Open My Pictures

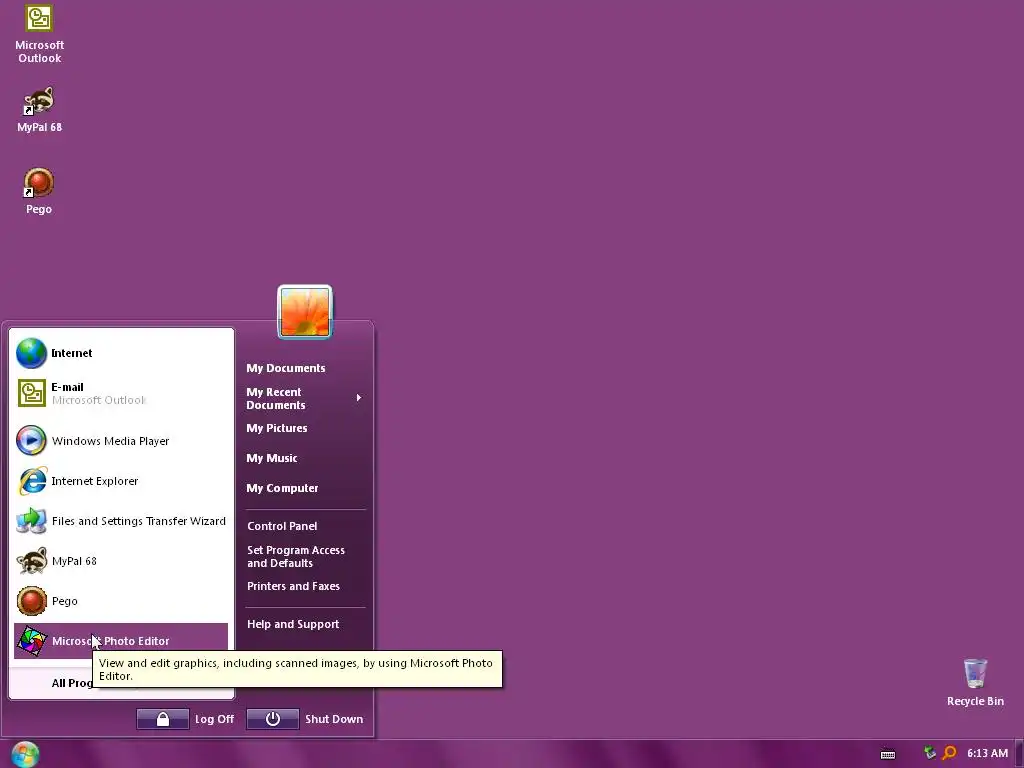coord(277,428)
